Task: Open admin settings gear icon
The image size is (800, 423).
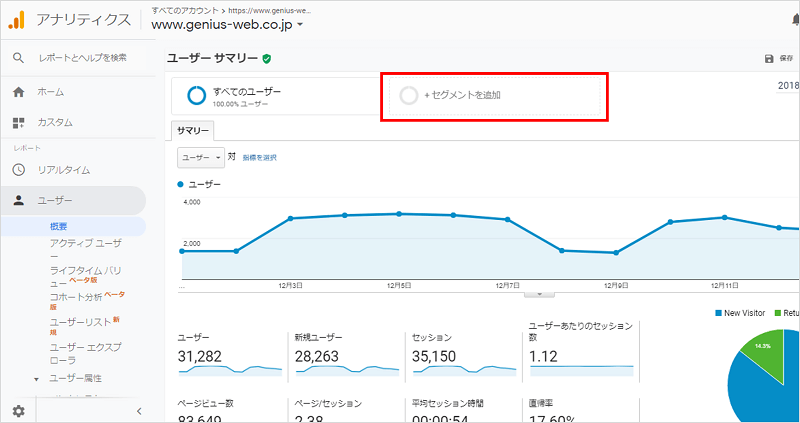Action: tap(18, 411)
